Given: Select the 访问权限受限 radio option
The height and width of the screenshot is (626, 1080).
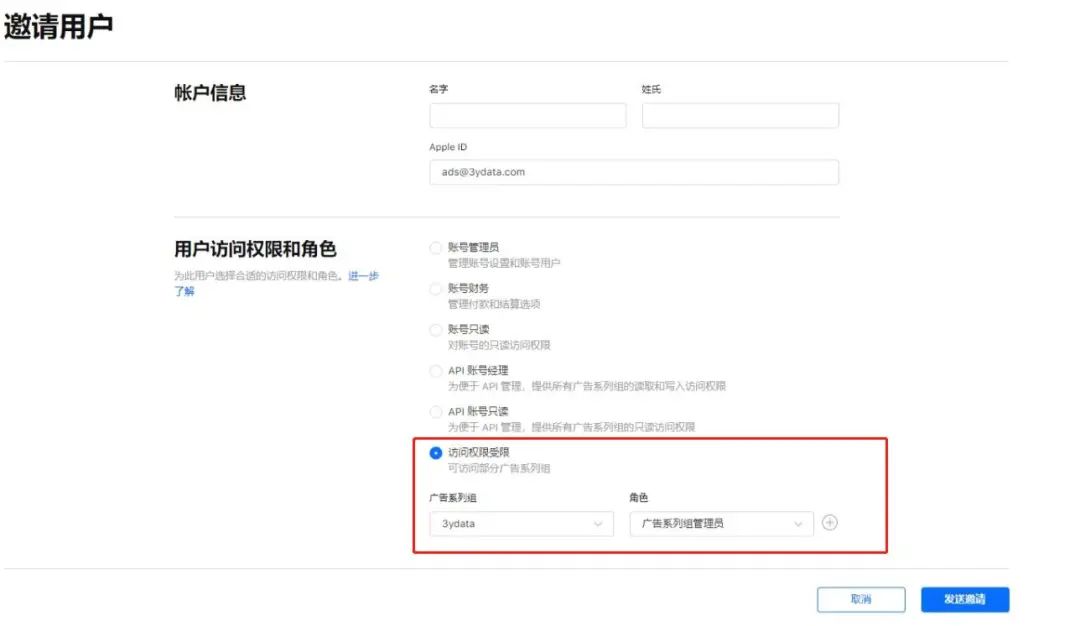Looking at the screenshot, I should pyautogui.click(x=435, y=452).
